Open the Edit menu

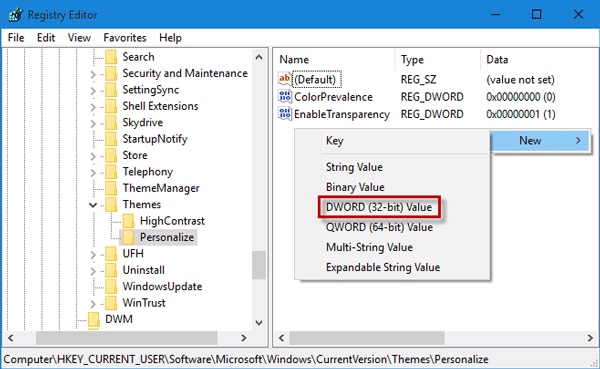click(x=46, y=38)
